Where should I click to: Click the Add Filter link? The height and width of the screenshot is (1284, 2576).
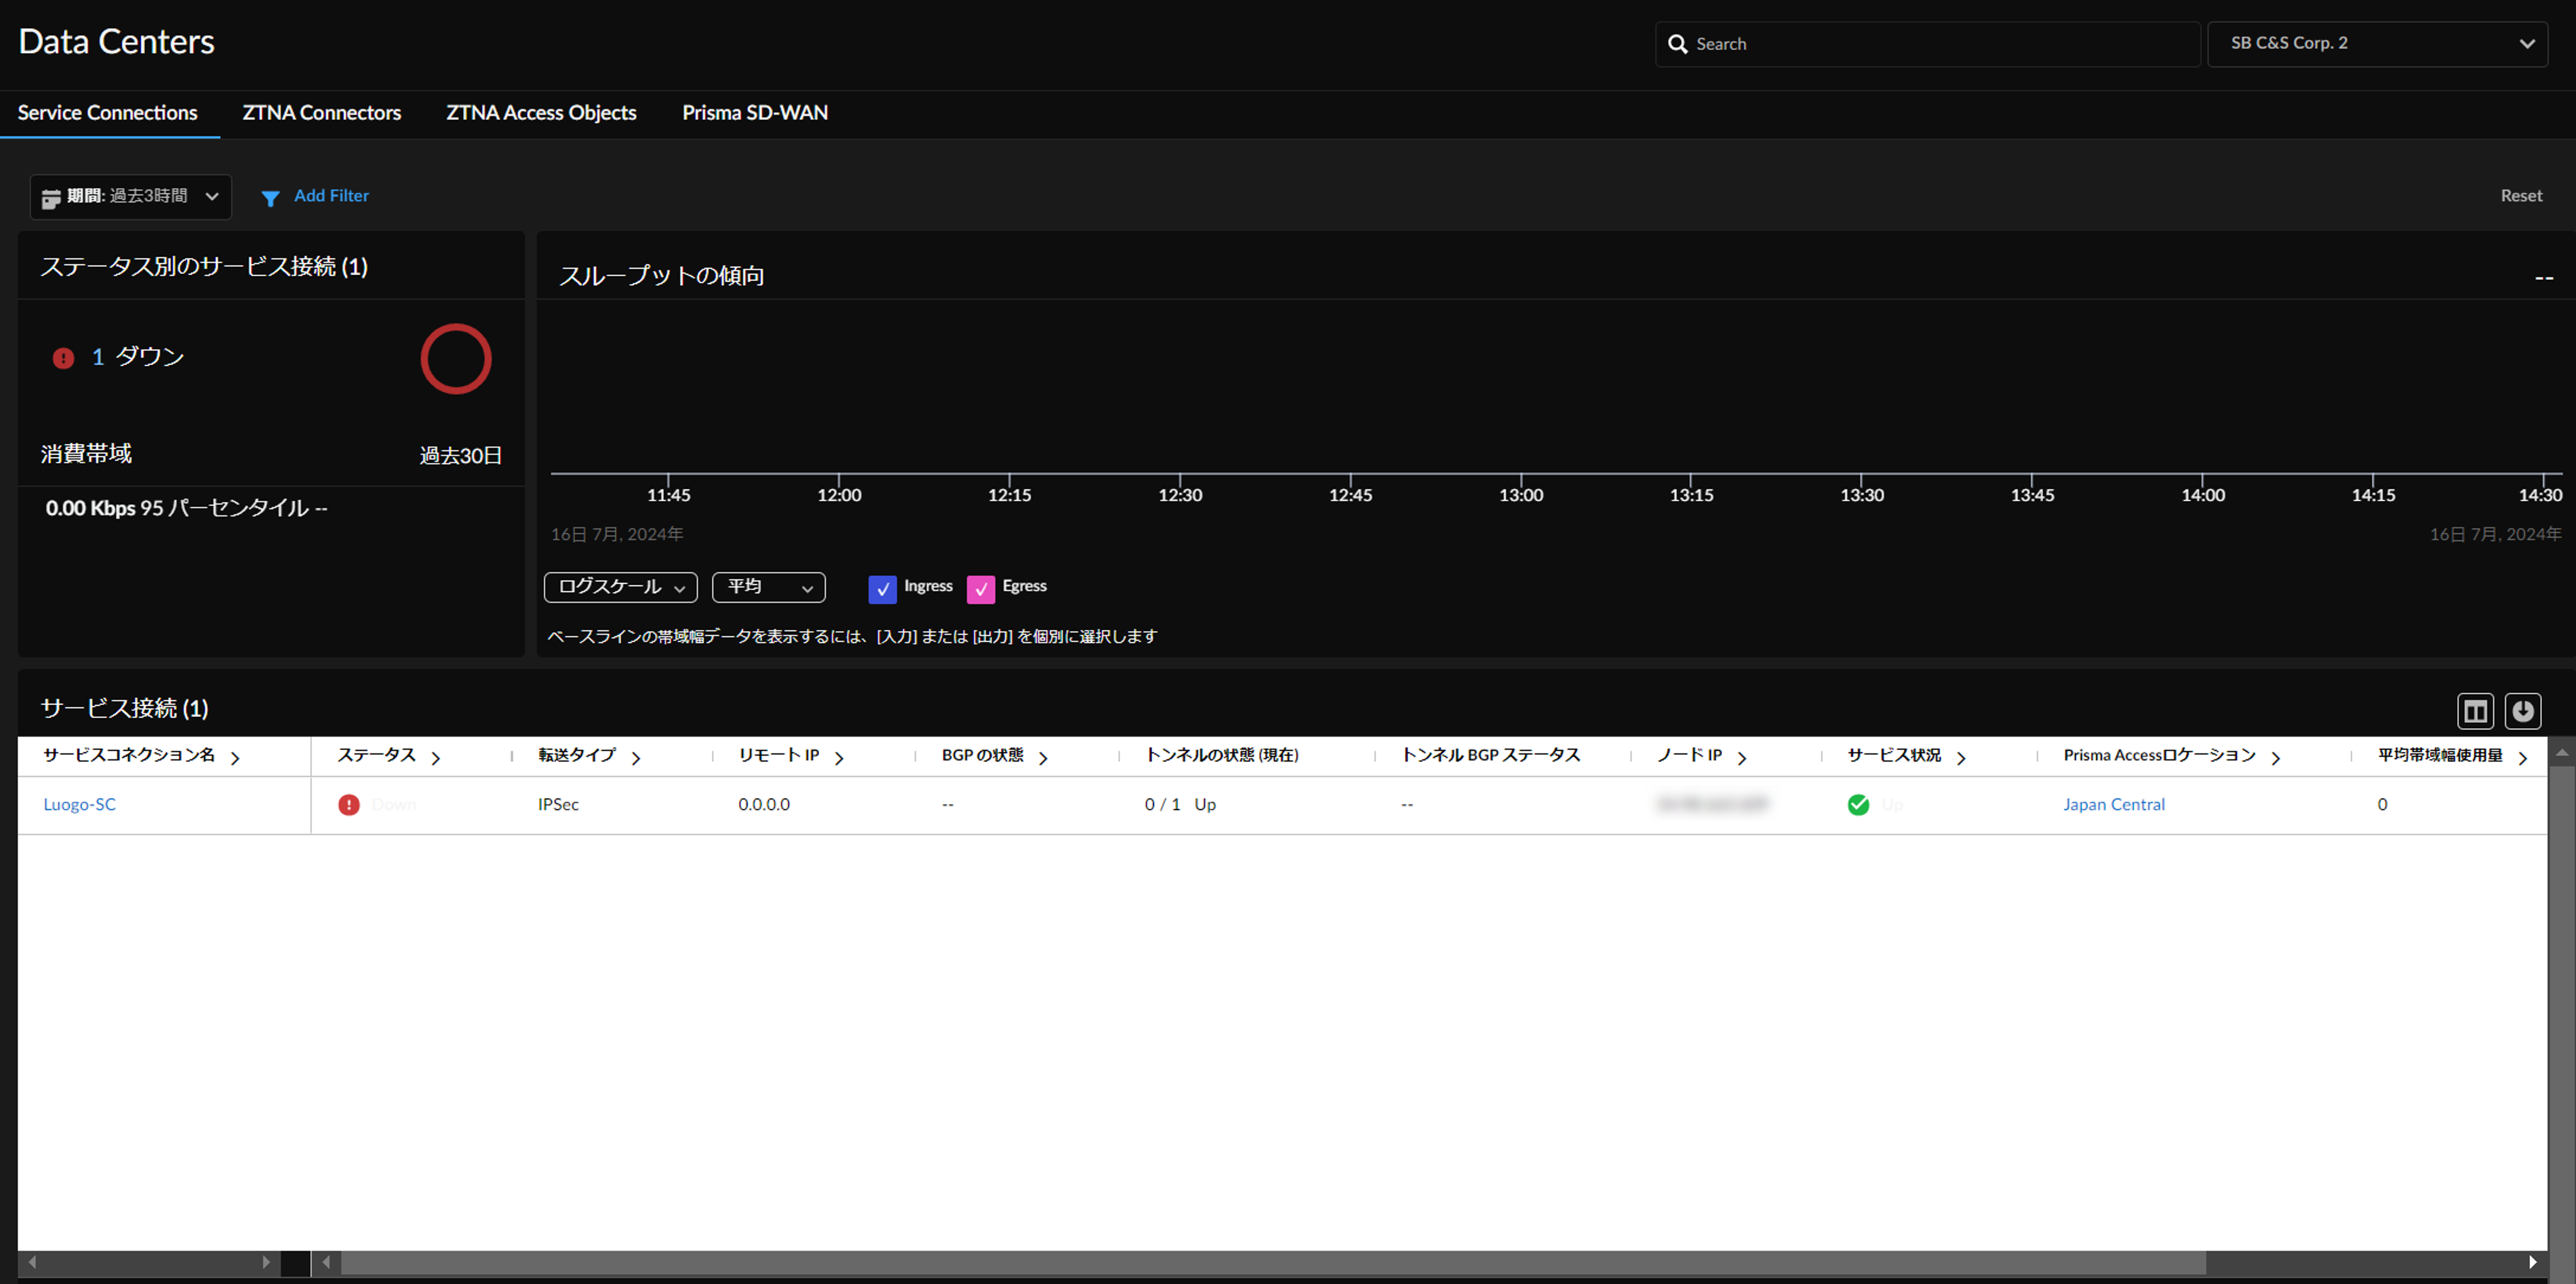click(x=331, y=196)
